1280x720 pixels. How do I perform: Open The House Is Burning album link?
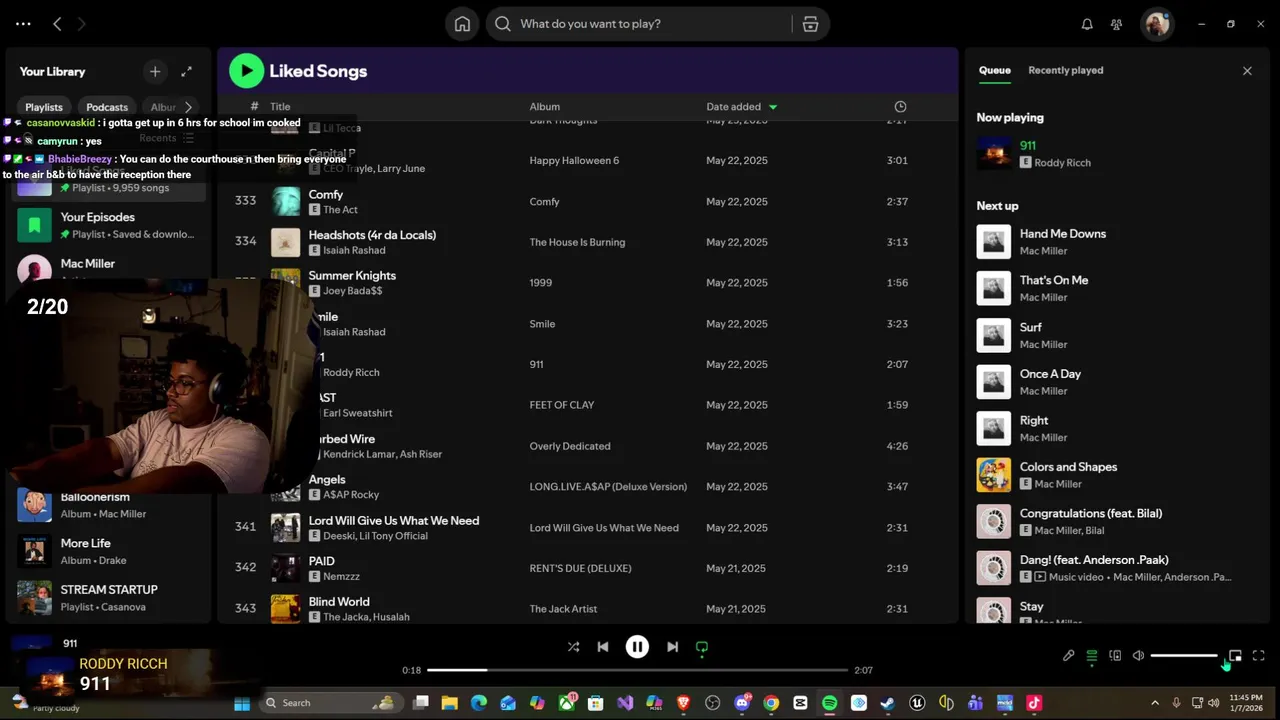pyautogui.click(x=577, y=242)
